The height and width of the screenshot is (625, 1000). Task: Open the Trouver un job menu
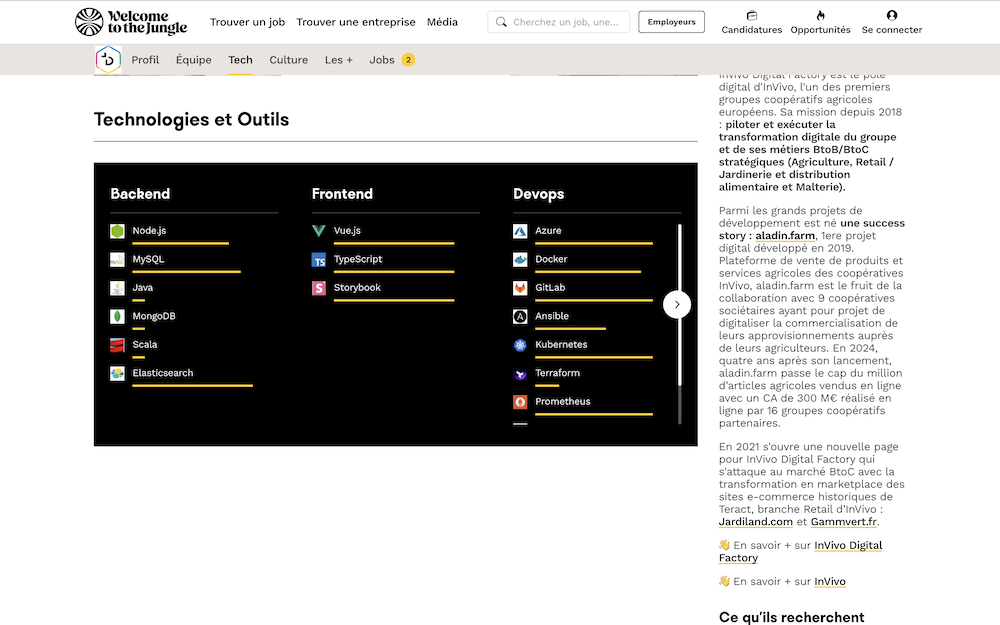pyautogui.click(x=247, y=22)
